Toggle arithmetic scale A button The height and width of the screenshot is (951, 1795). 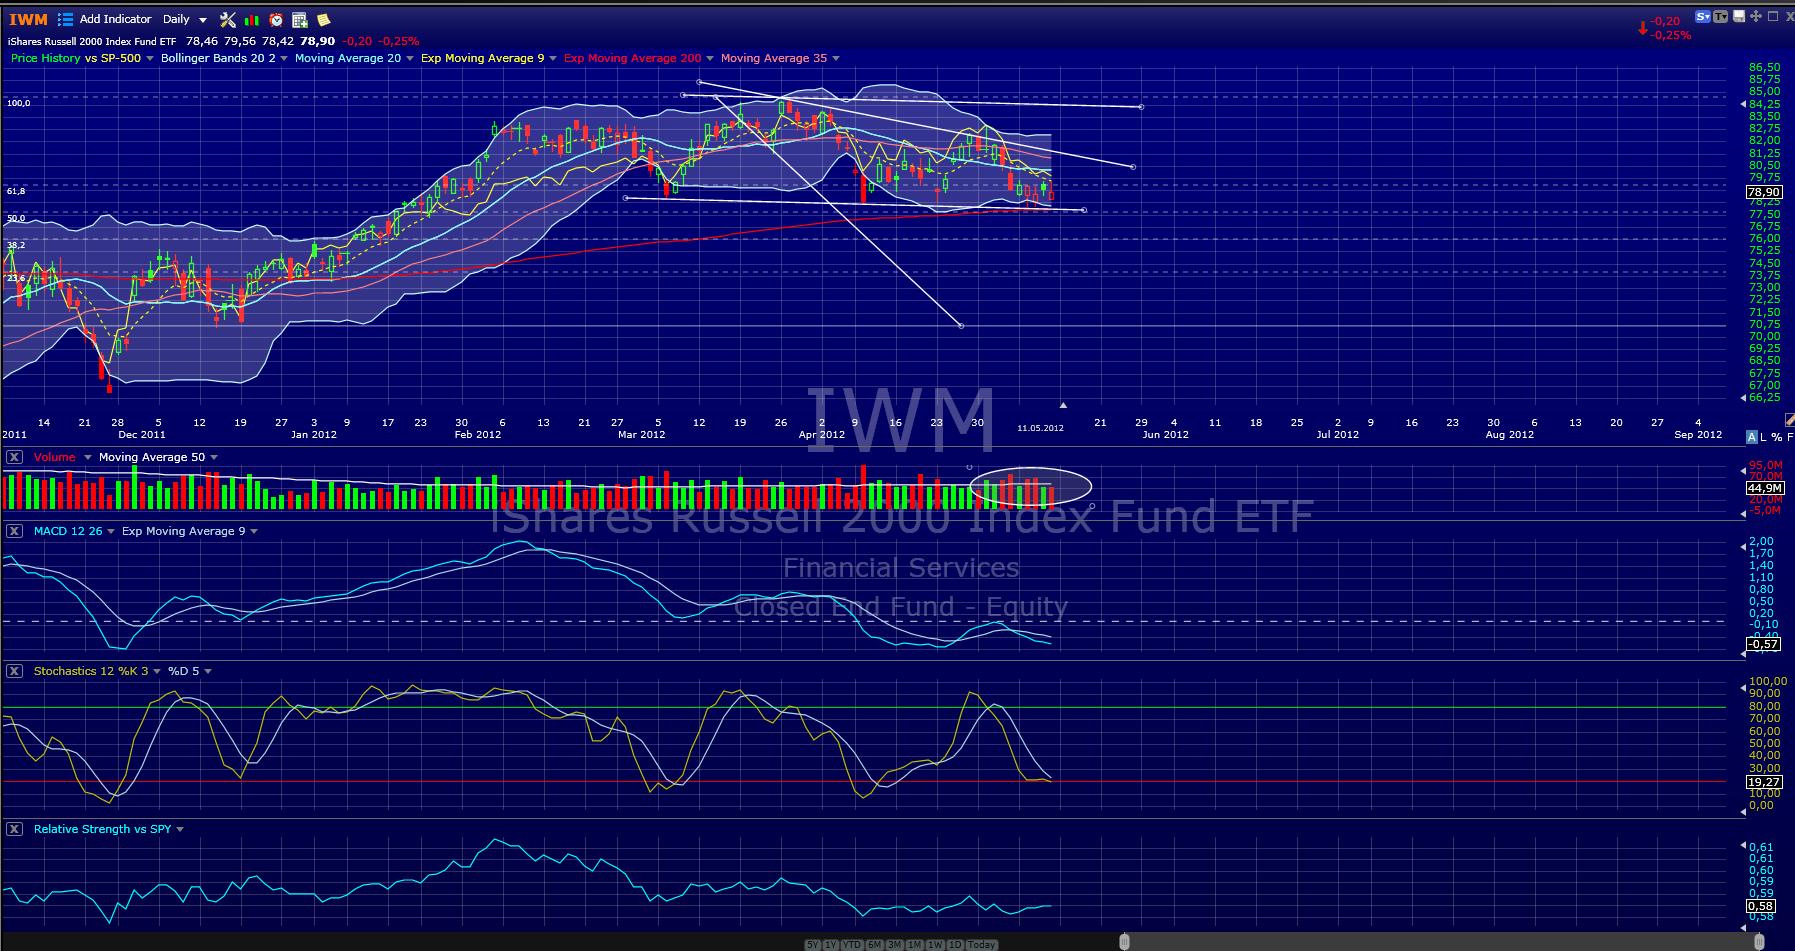click(1751, 437)
